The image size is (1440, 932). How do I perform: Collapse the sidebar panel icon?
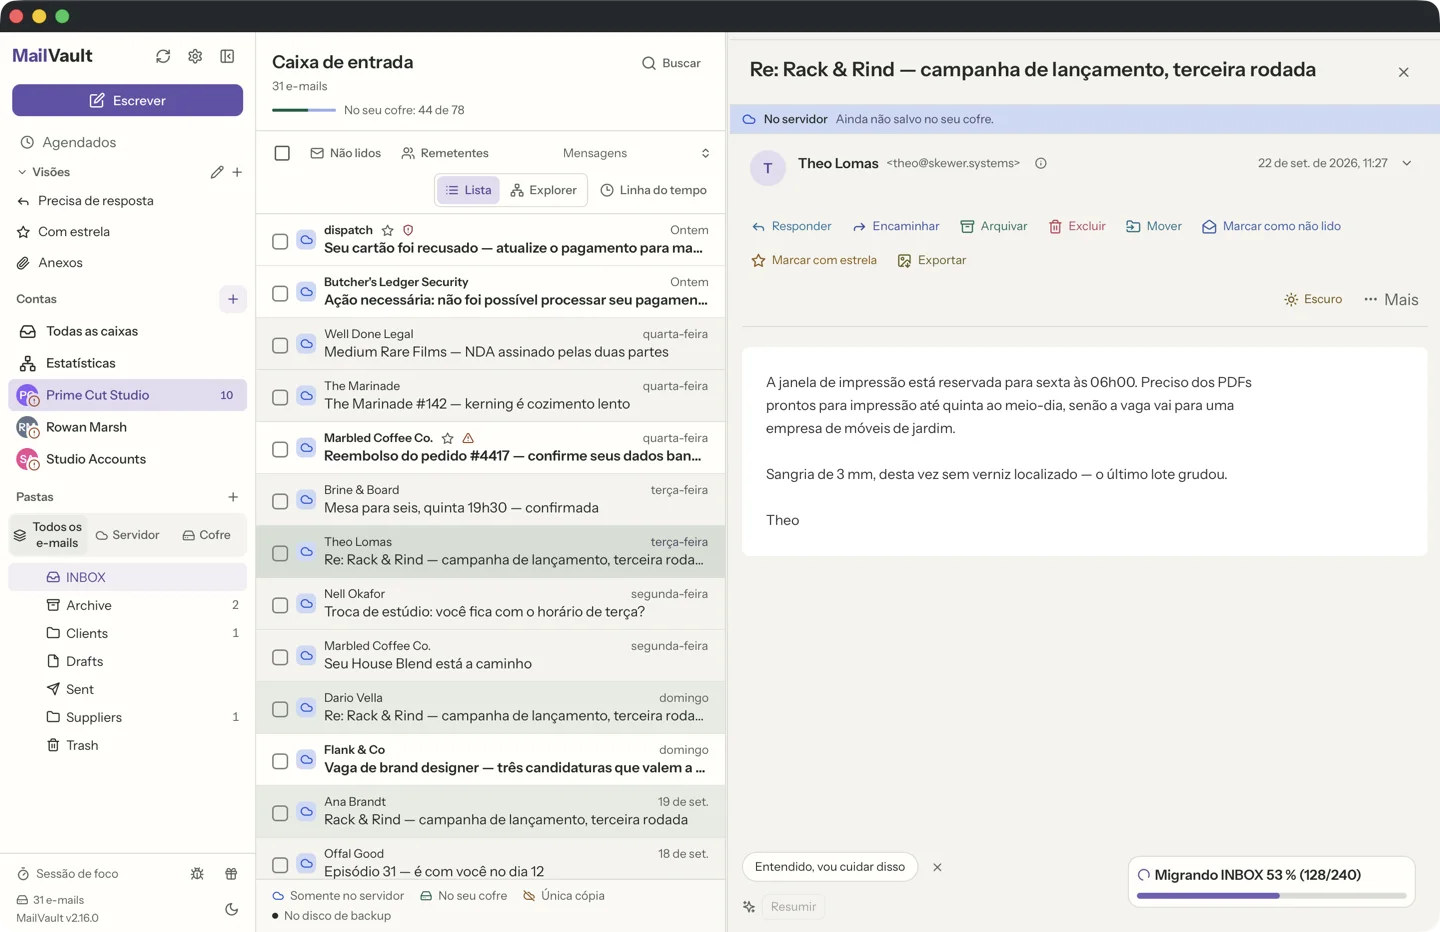pos(227,56)
